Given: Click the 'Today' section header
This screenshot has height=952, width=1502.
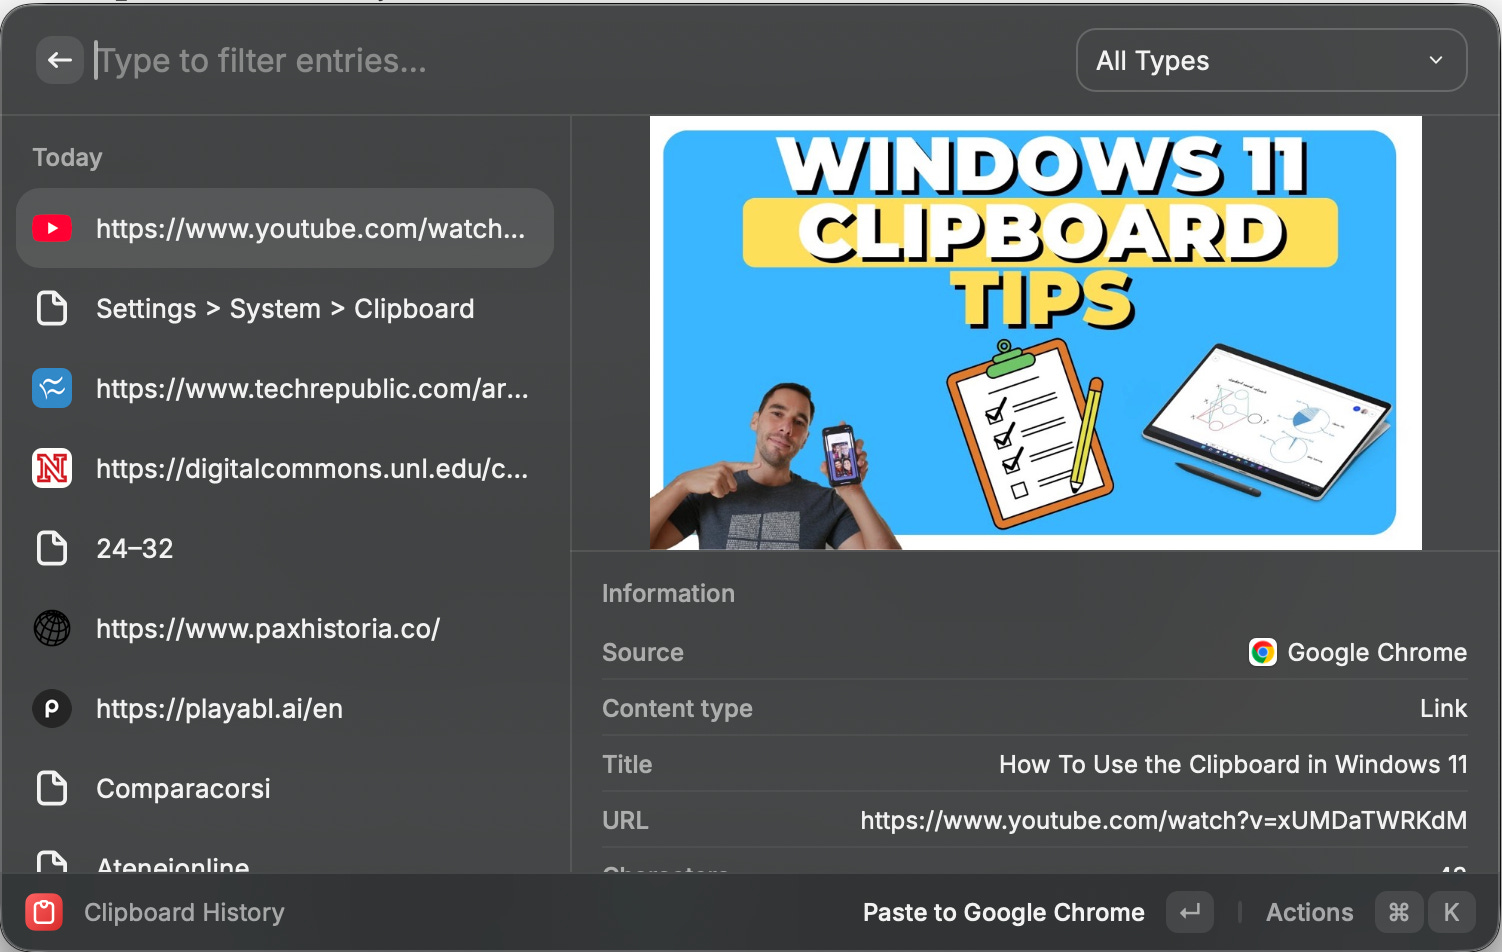Looking at the screenshot, I should point(67,157).
